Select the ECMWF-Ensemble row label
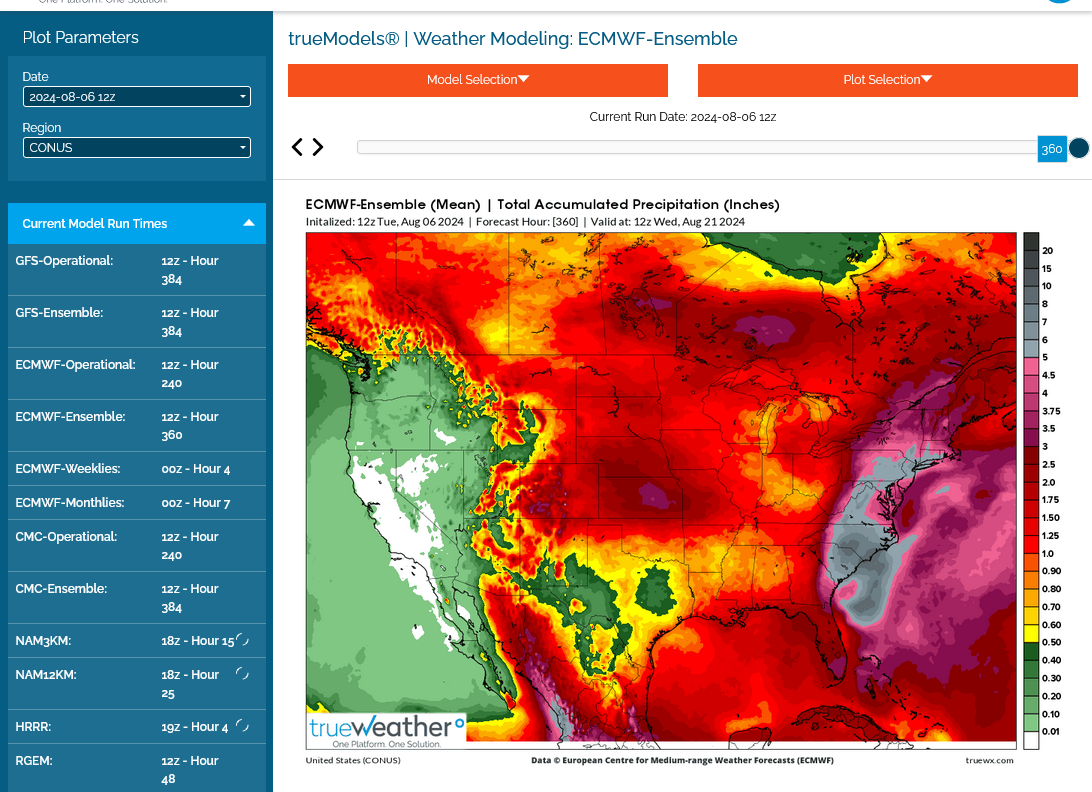This screenshot has width=1092, height=792. coord(70,417)
